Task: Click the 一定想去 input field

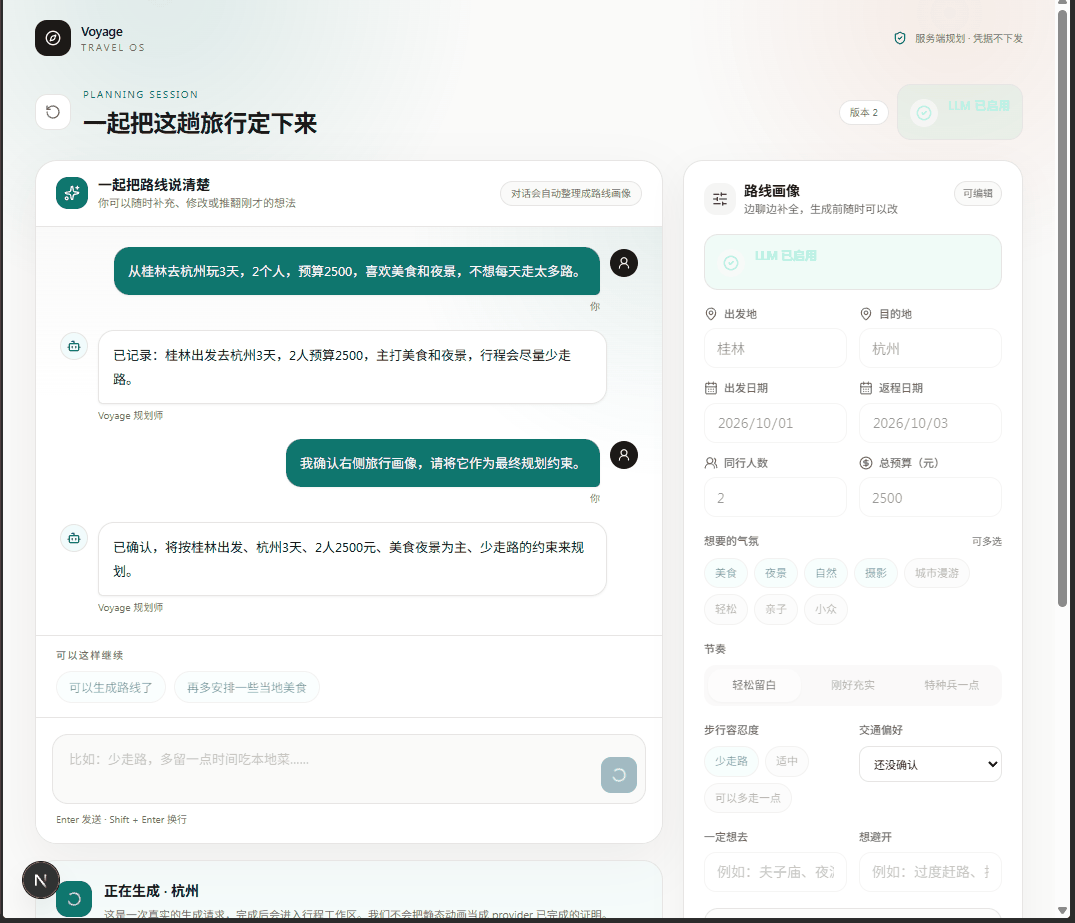Action: [775, 872]
